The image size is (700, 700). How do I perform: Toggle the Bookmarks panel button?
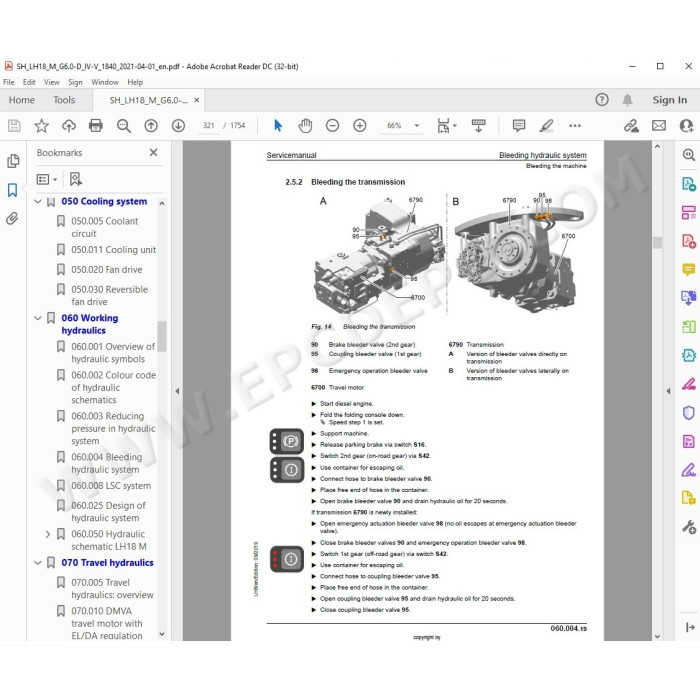click(12, 191)
